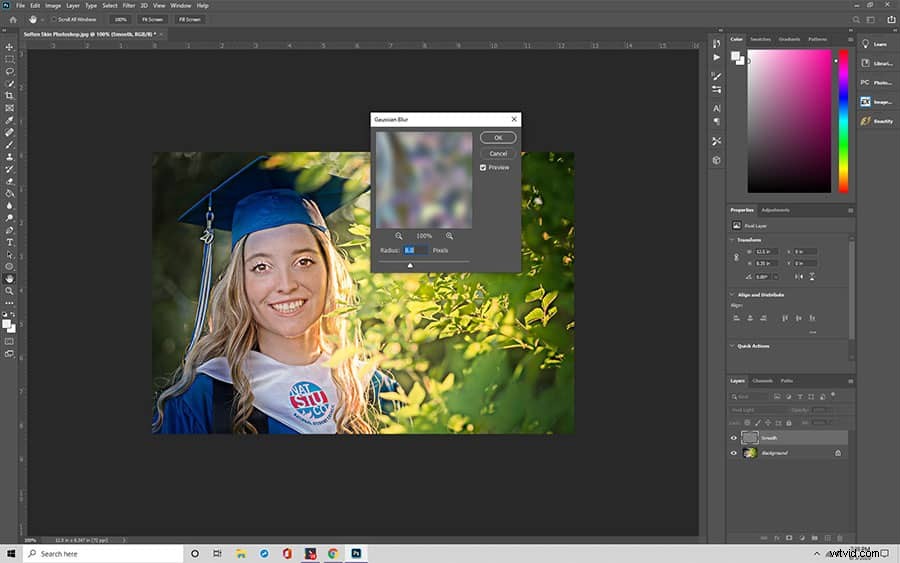Select the Smooth layer thumbnail

(x=750, y=438)
